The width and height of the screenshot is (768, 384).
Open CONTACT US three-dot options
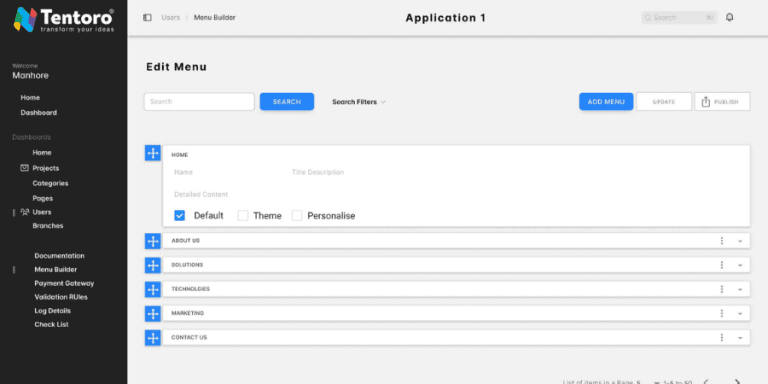point(721,337)
